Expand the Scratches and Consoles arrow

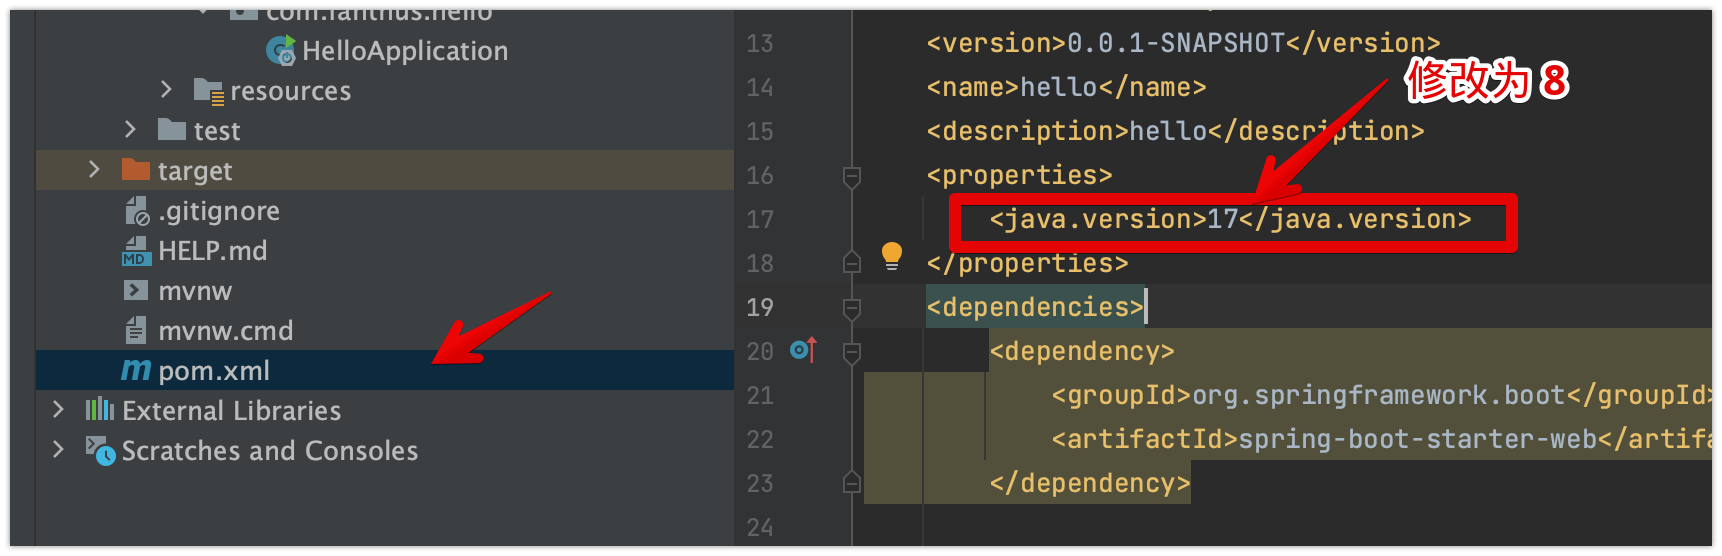click(58, 450)
